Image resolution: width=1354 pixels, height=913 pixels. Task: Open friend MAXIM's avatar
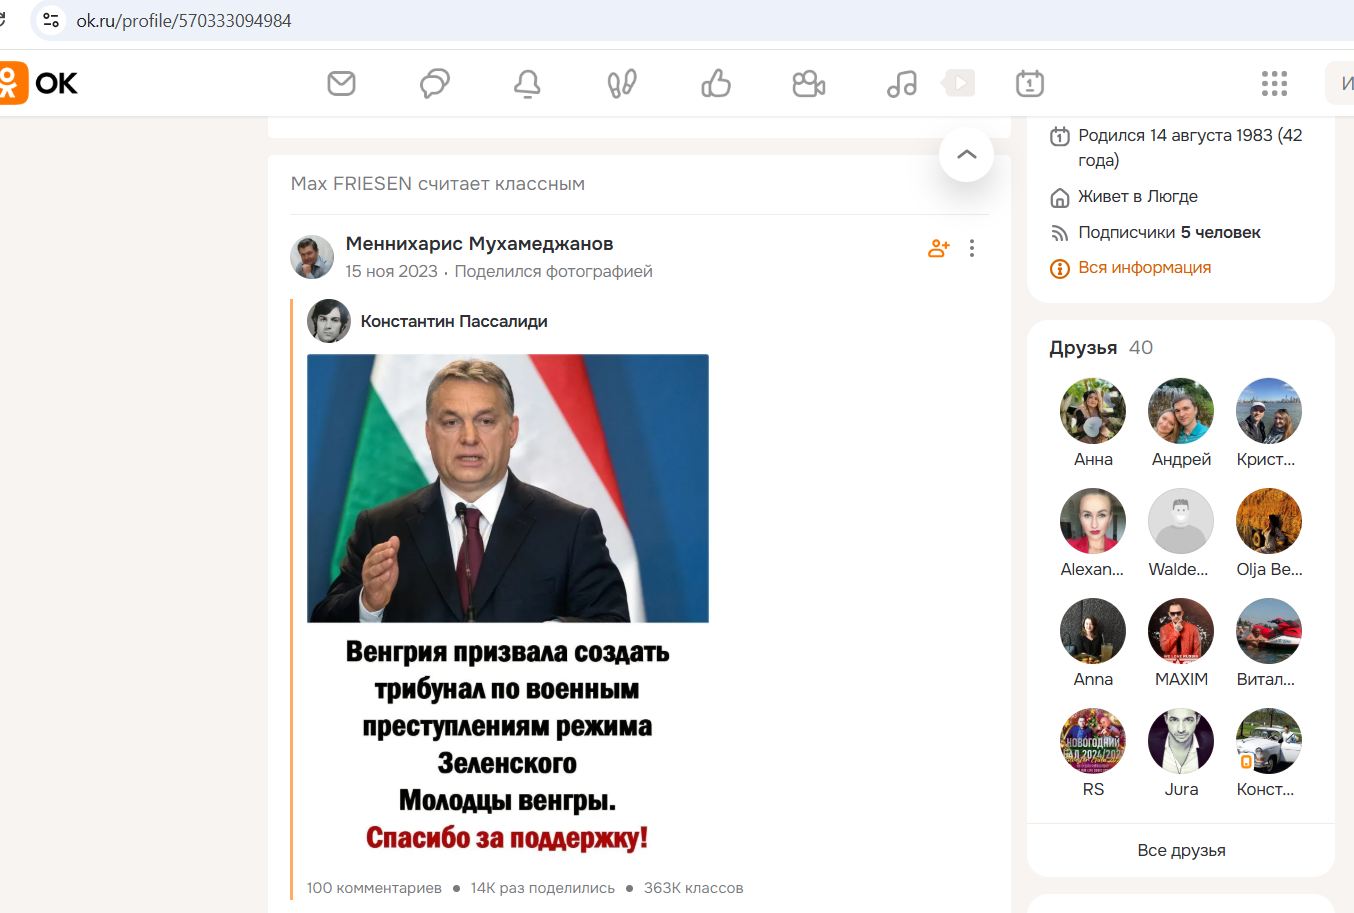1181,631
